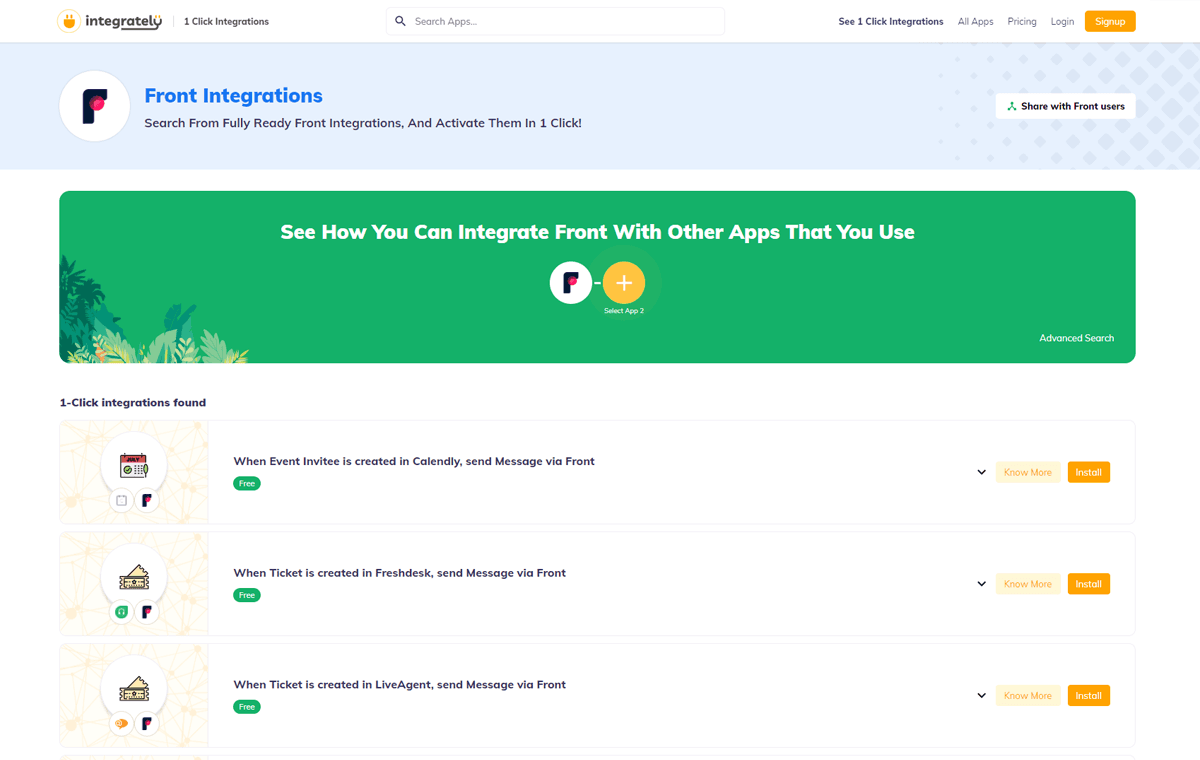Click the small Calendly app icon
Image resolution: width=1200 pixels, height=760 pixels.
click(121, 500)
